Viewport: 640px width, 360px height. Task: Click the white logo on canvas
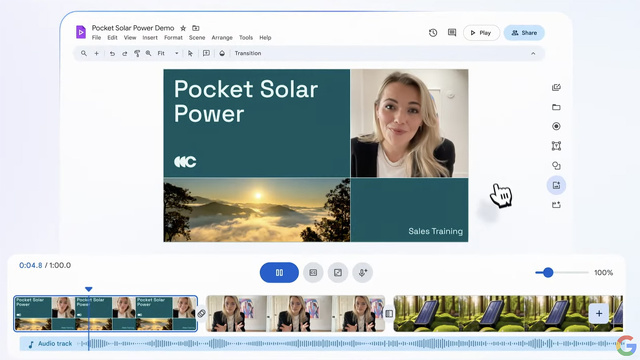185,162
